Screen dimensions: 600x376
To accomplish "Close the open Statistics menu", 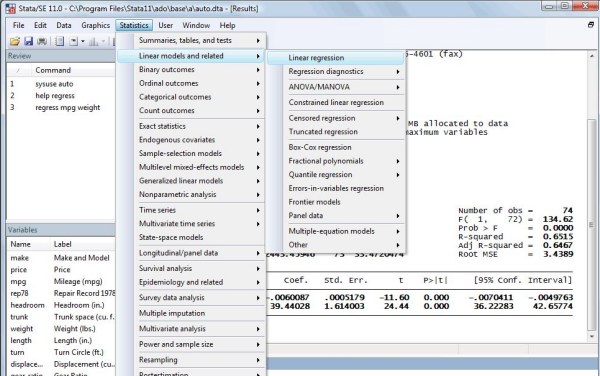I will (134, 25).
